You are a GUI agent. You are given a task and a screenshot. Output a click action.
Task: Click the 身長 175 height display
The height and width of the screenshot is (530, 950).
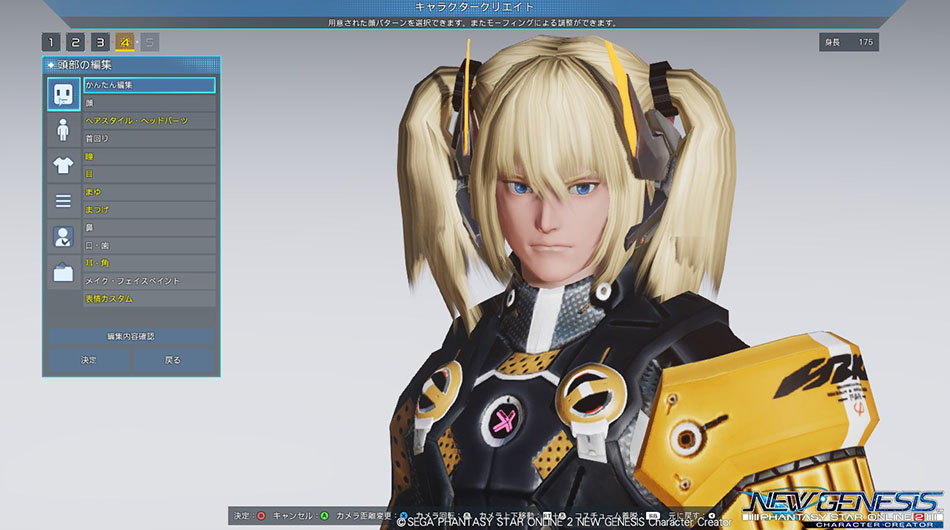coord(849,42)
